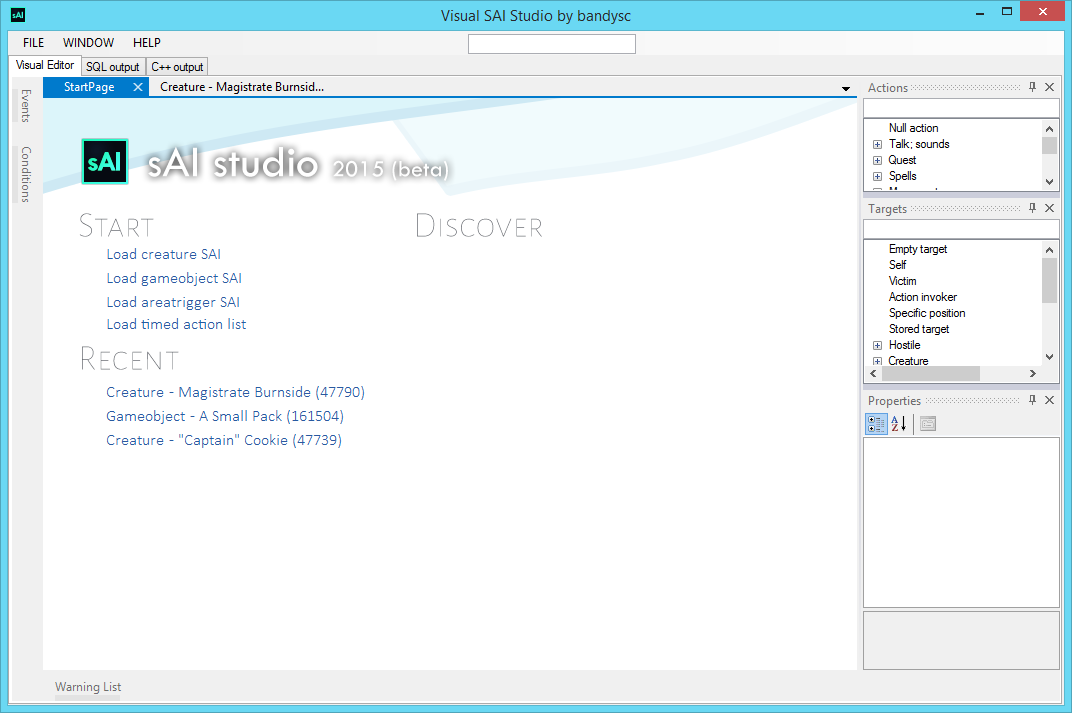Viewport: 1072px width, 713px height.
Task: Open the Events side panel tab
Action: coord(25,106)
